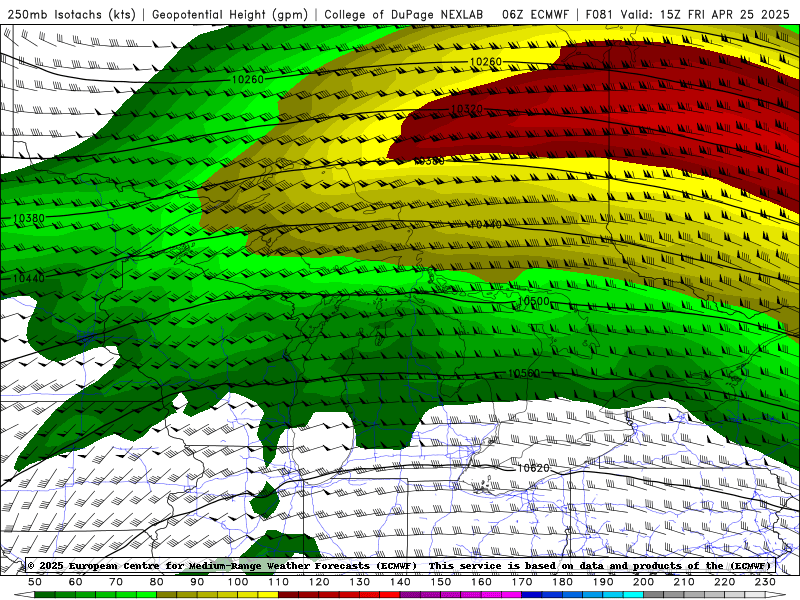This screenshot has height=600, width=800.
Task: Click the 10380 contour label over green shading
Action: [x=29, y=218]
